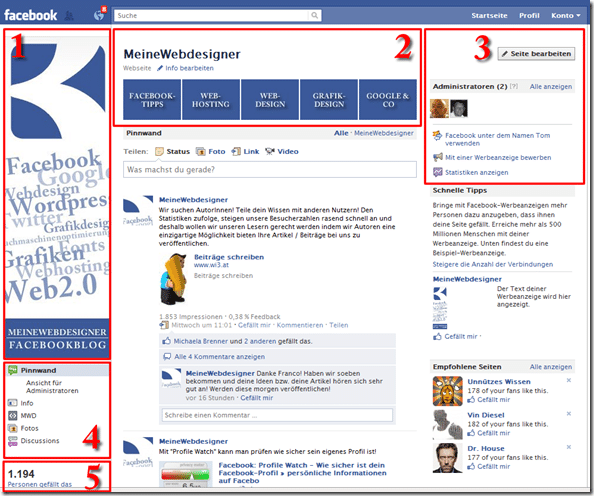This screenshot has width=594, height=496.
Task: Go to Startseite in top menu
Action: pos(489,16)
